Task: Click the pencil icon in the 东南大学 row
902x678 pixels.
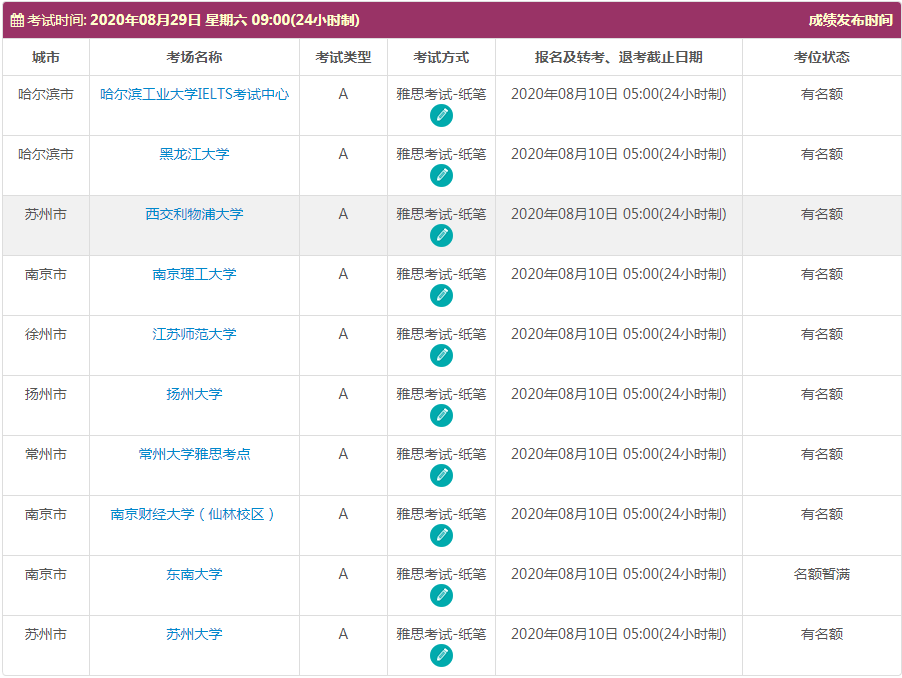Action: coord(441,596)
